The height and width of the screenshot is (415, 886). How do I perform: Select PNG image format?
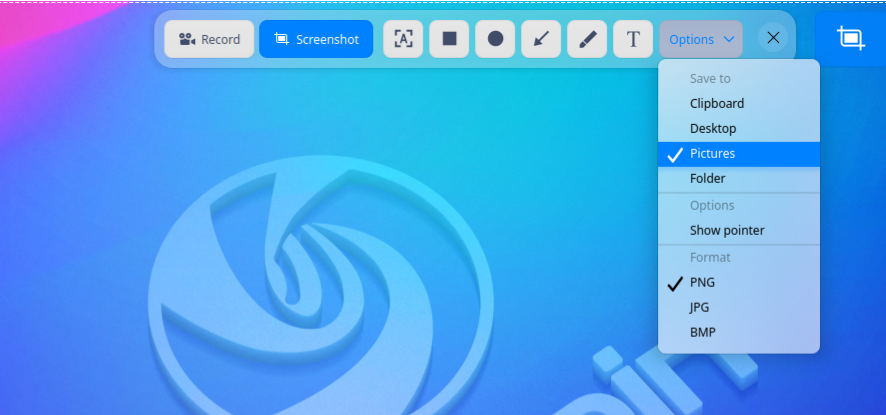(x=739, y=282)
